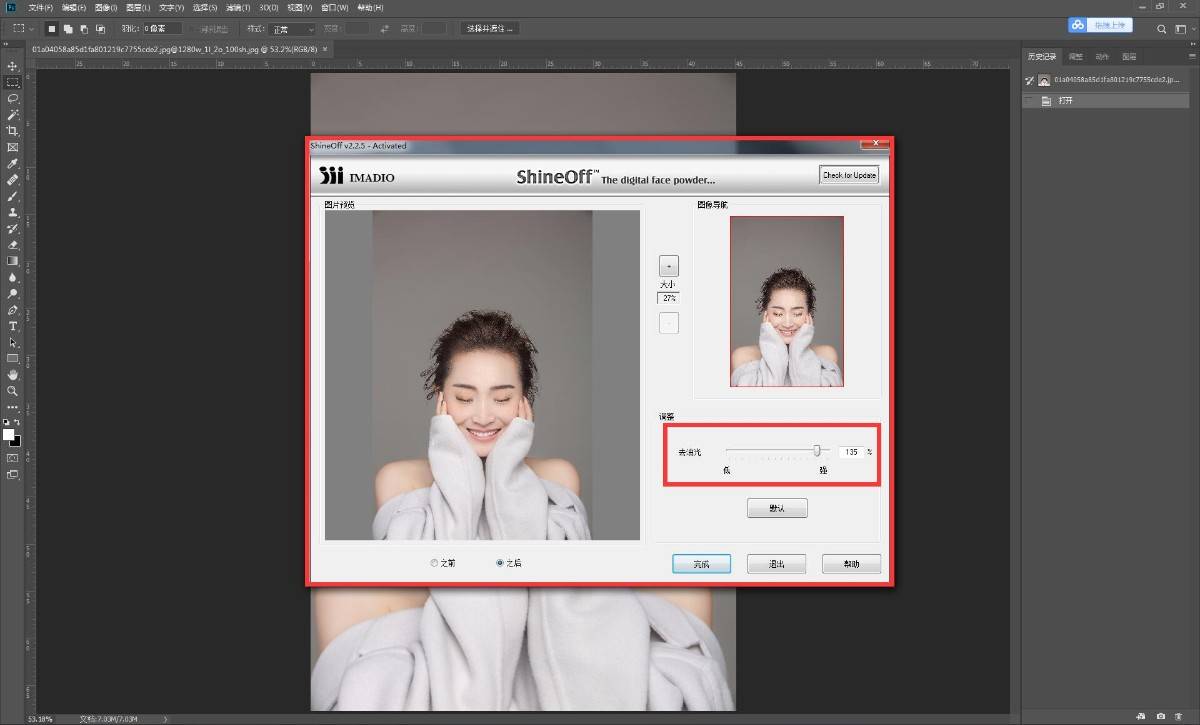
Task: Click the Subtract from Selection mode icon
Action: (x=84, y=28)
